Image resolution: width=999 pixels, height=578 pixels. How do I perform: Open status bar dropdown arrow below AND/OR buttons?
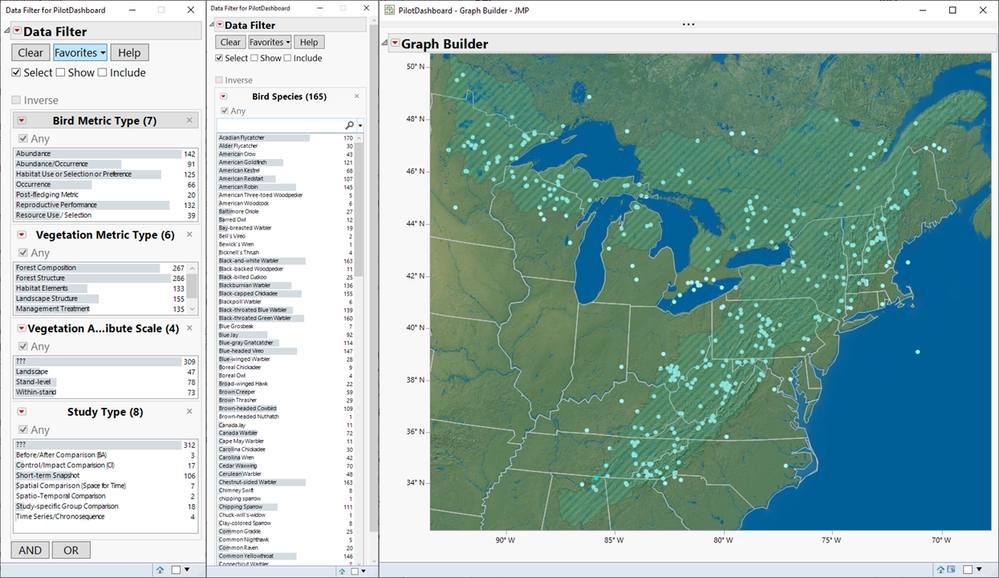point(187,570)
